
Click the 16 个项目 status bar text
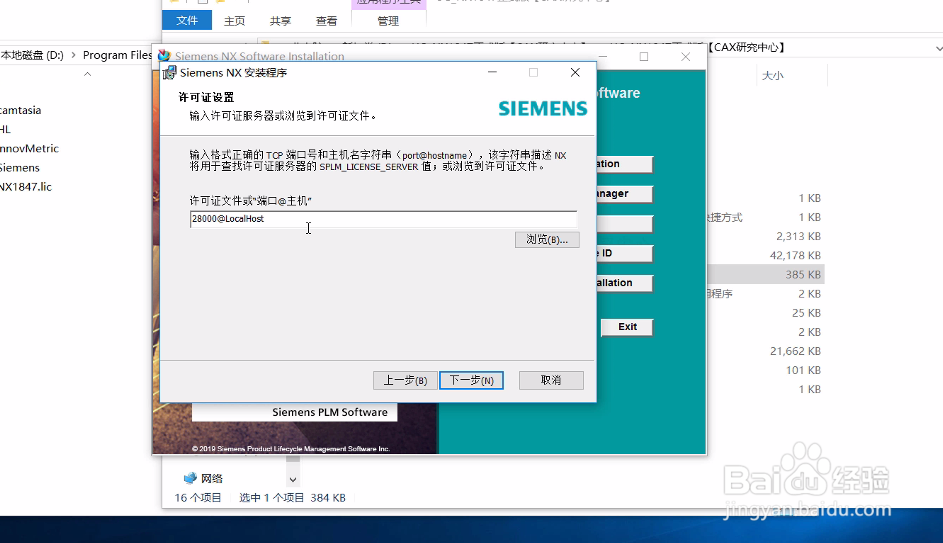[198, 498]
